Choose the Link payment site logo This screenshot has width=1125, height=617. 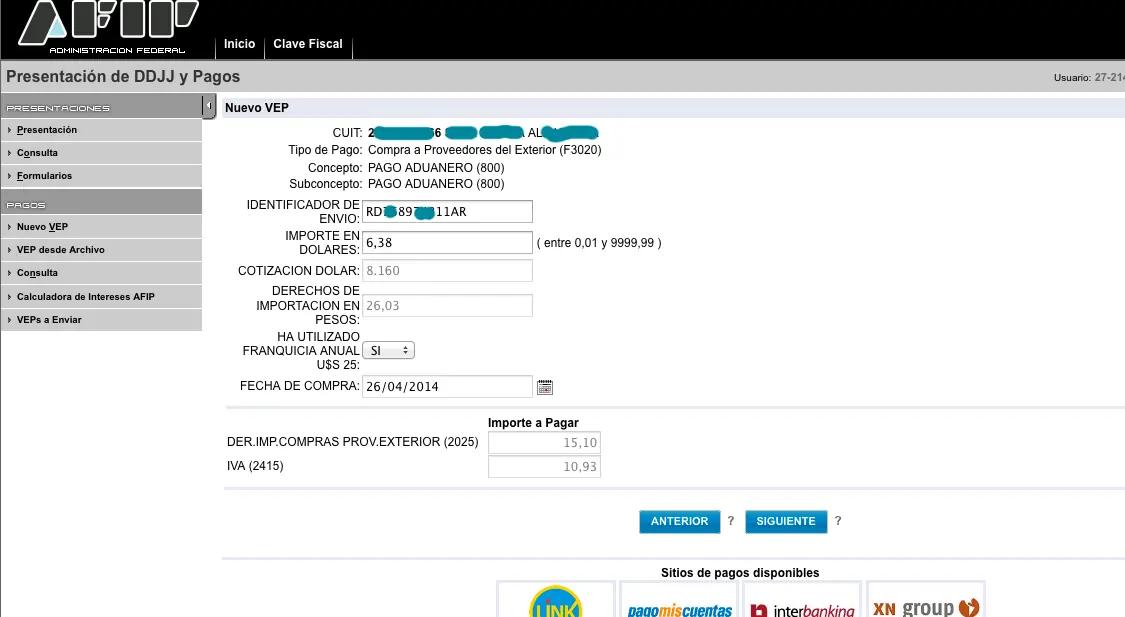tap(556, 600)
